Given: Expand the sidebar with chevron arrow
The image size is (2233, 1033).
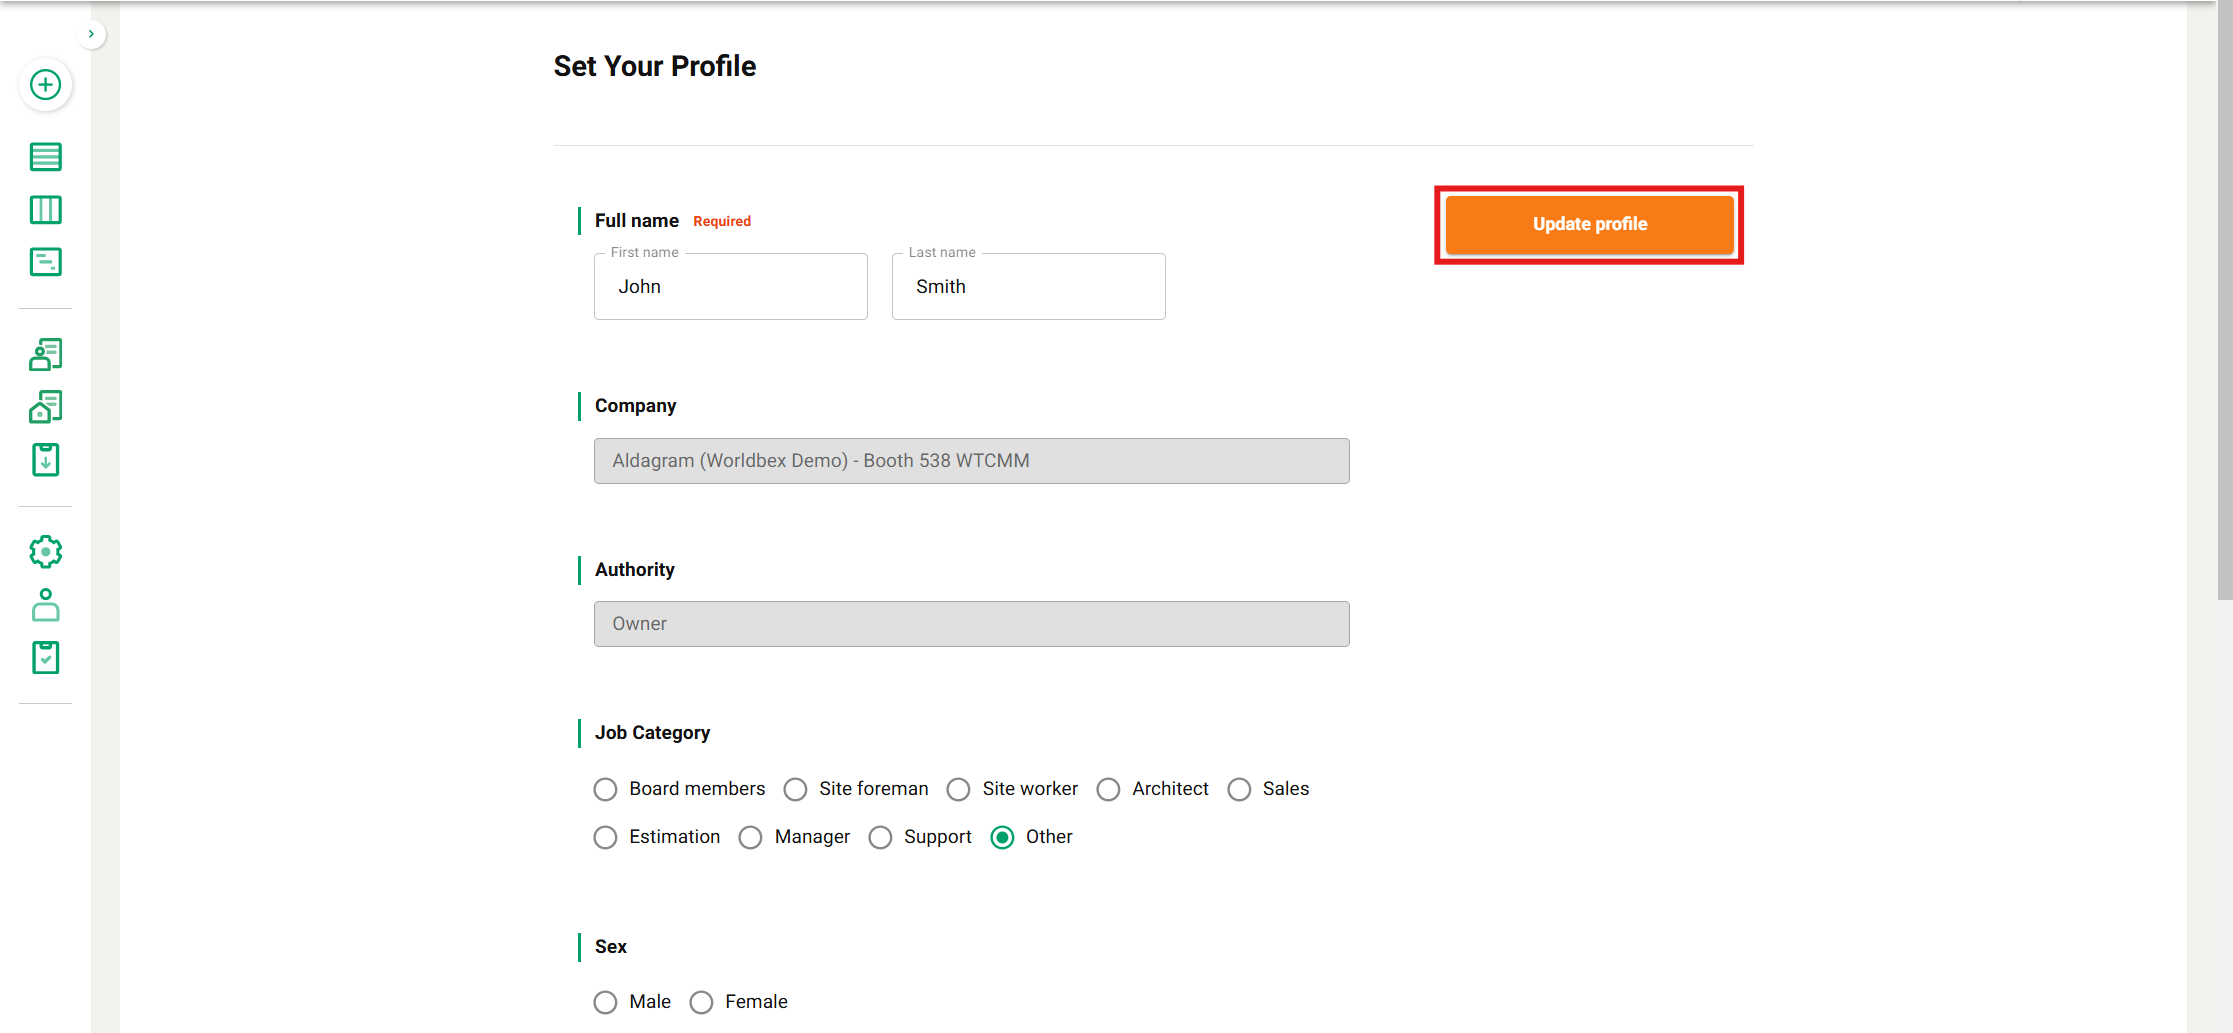Looking at the screenshot, I should click(91, 34).
